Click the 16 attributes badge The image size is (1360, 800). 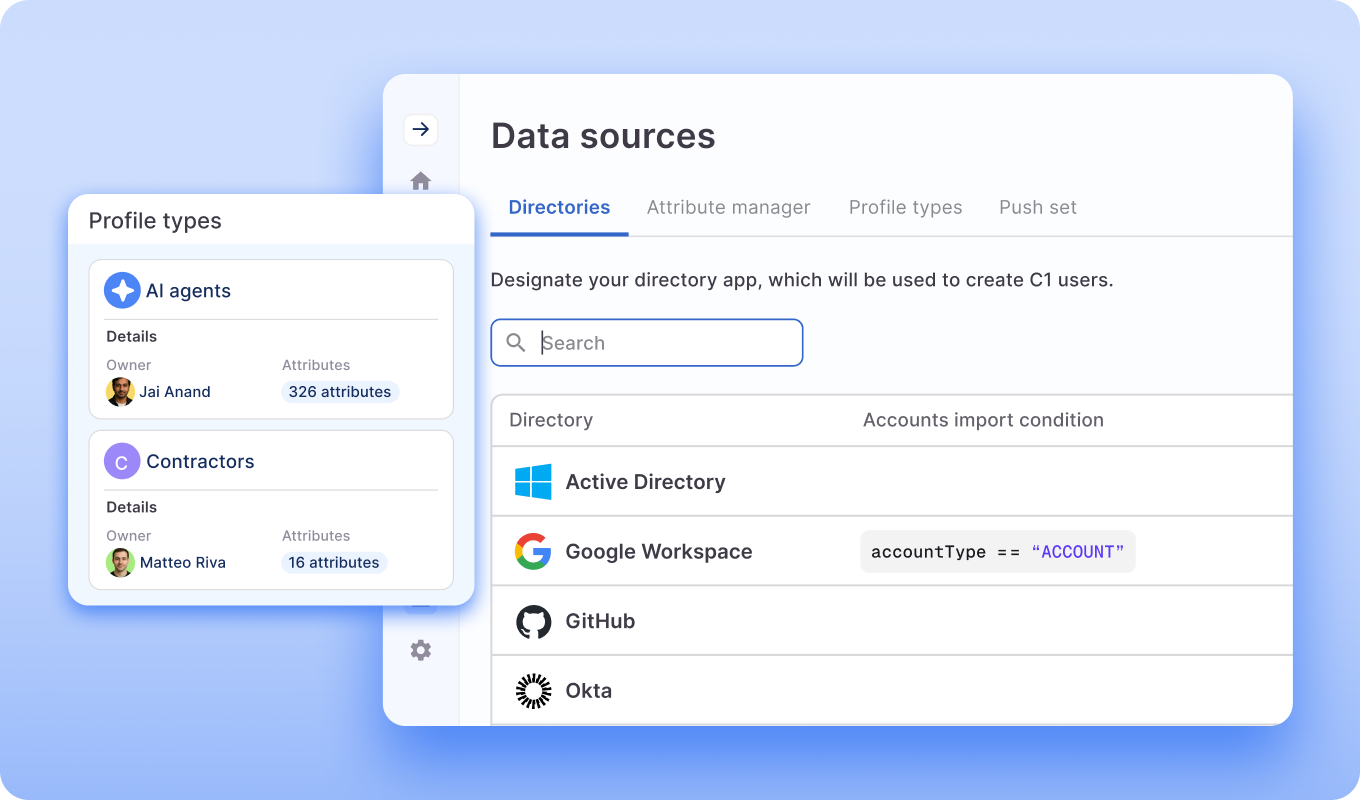(x=334, y=562)
